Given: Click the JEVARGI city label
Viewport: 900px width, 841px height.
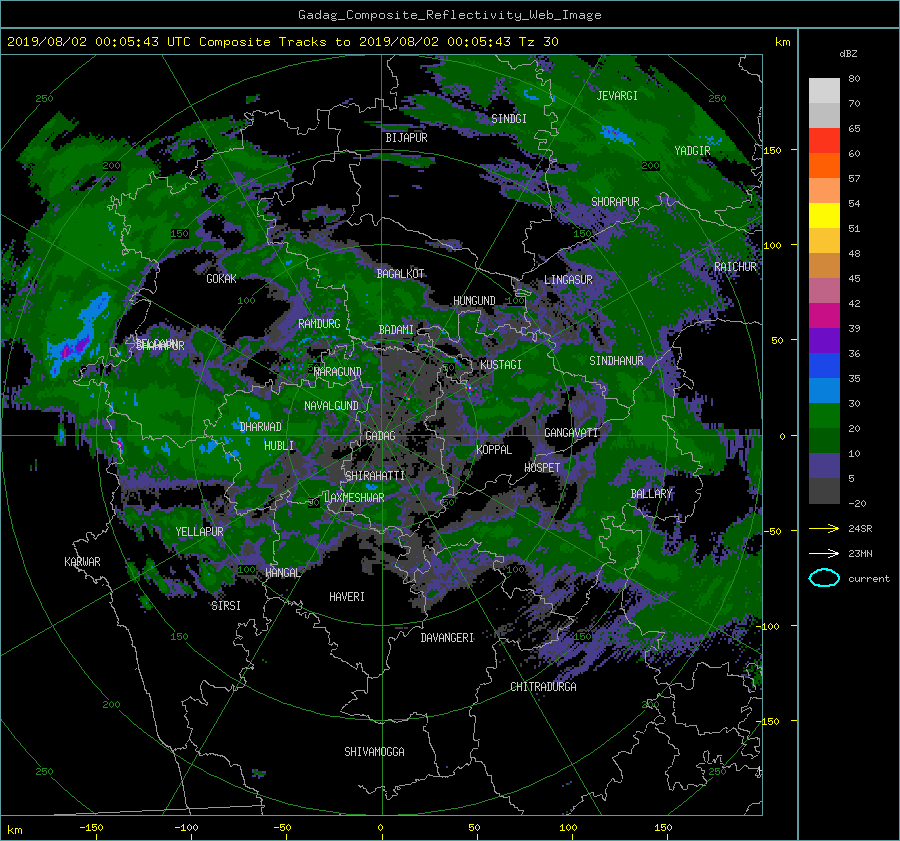Looking at the screenshot, I should click(617, 96).
